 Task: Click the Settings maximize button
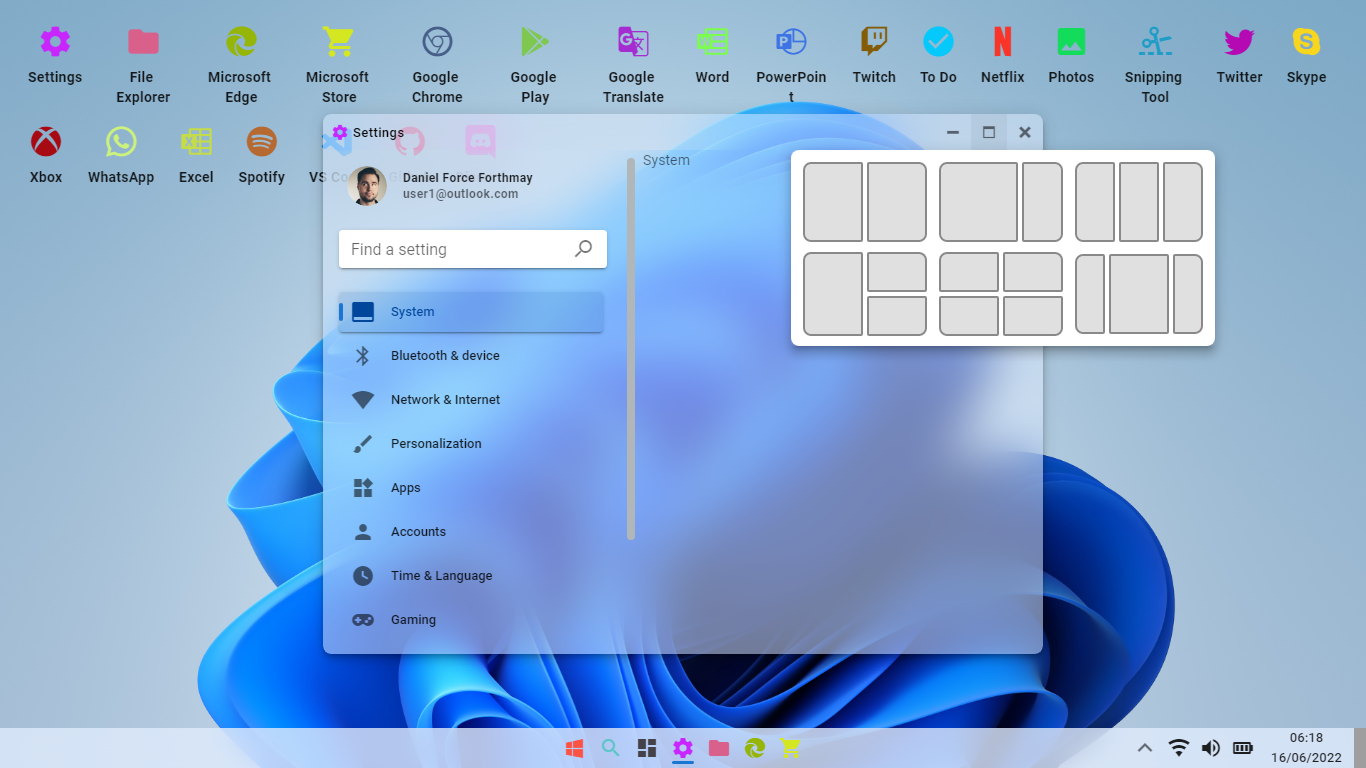pos(989,132)
